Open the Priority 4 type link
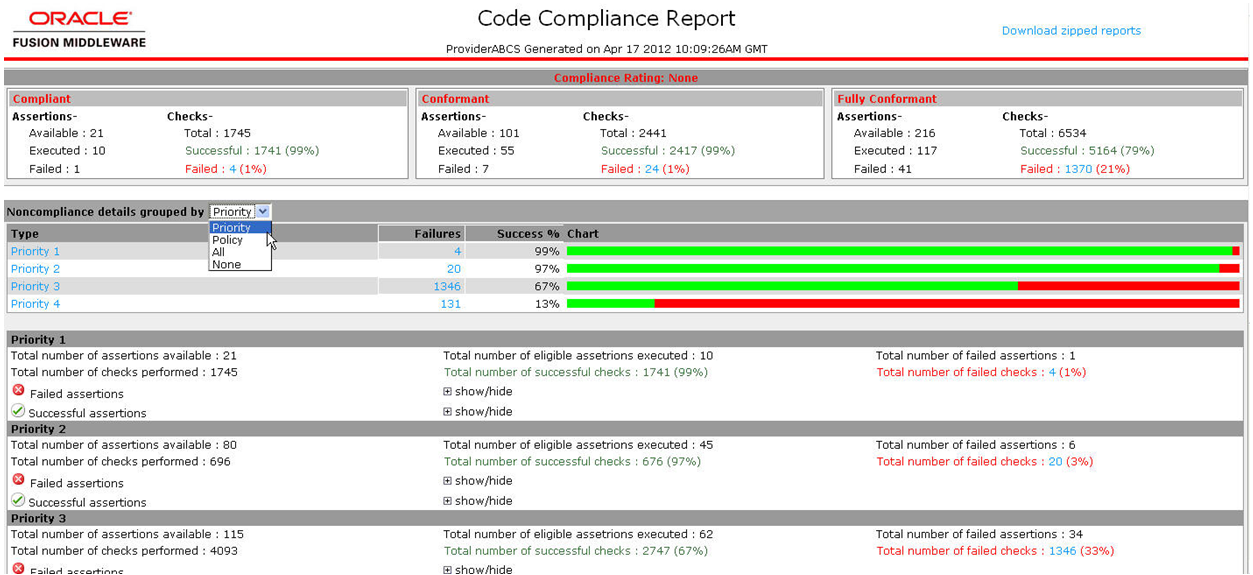Screen dimensions: 1253x575 35,304
